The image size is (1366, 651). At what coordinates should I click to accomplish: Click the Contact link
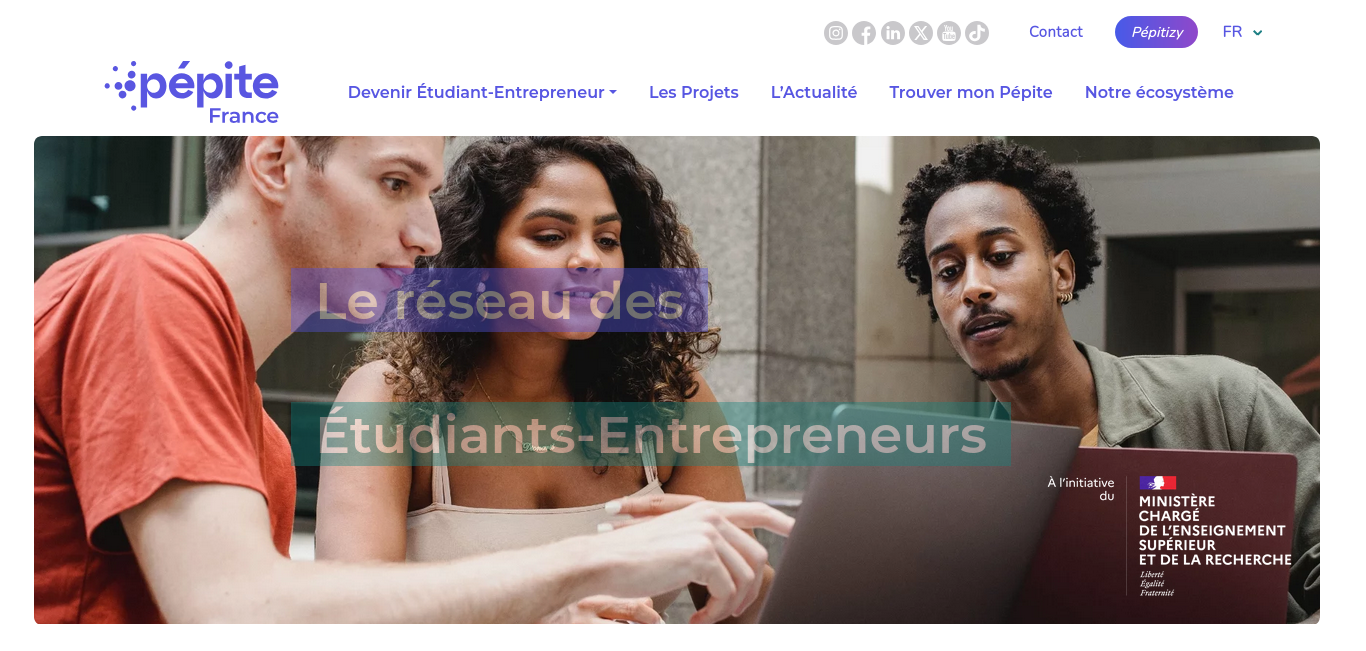tap(1056, 32)
